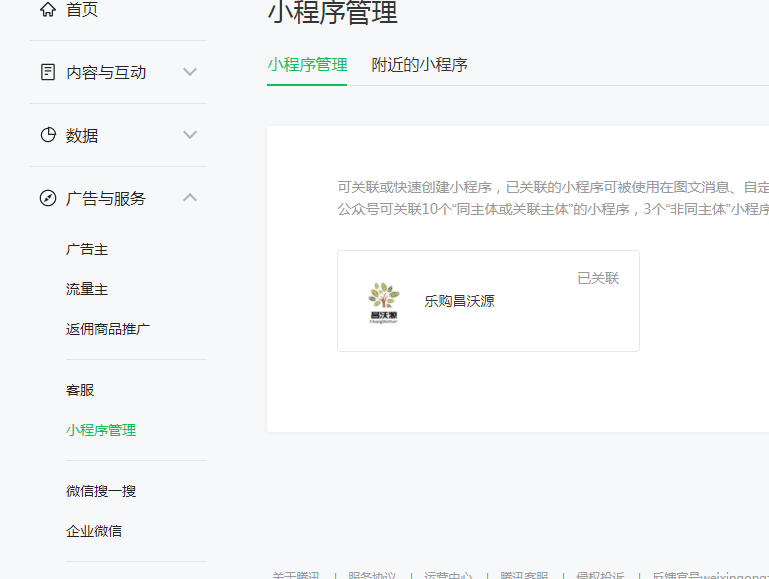This screenshot has width=769, height=579.
Task: Open the 腾讯客服 footer link
Action: click(x=524, y=575)
